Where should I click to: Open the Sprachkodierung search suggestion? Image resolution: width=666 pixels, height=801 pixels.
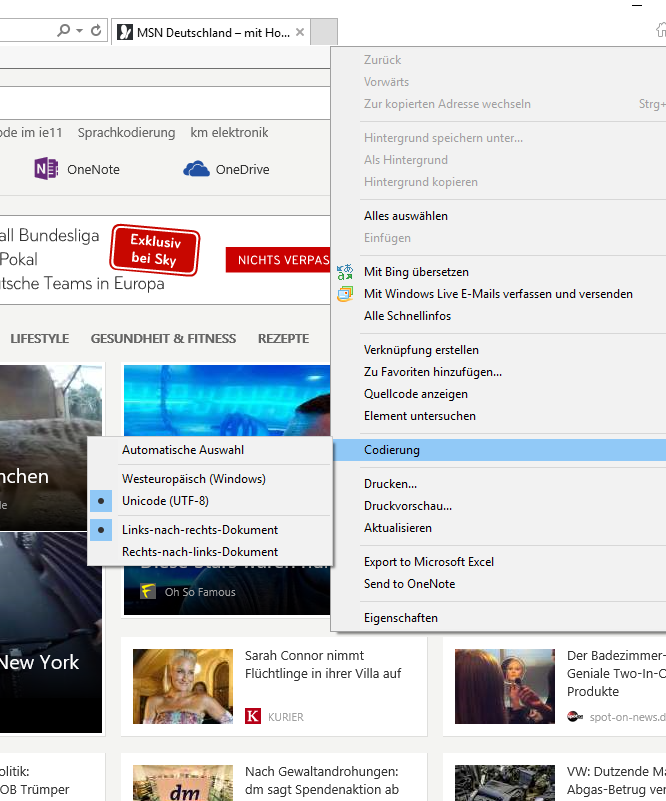(x=126, y=133)
